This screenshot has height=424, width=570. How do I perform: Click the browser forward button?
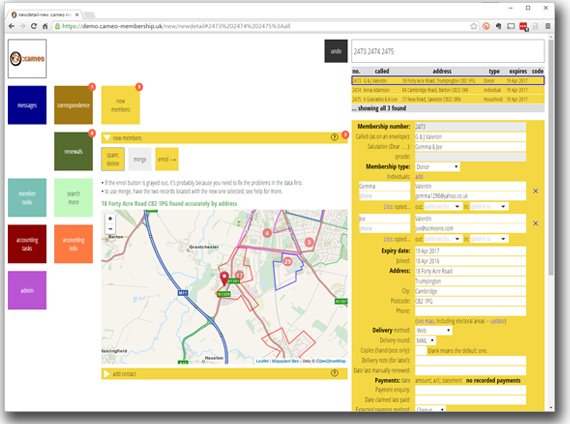pos(23,26)
